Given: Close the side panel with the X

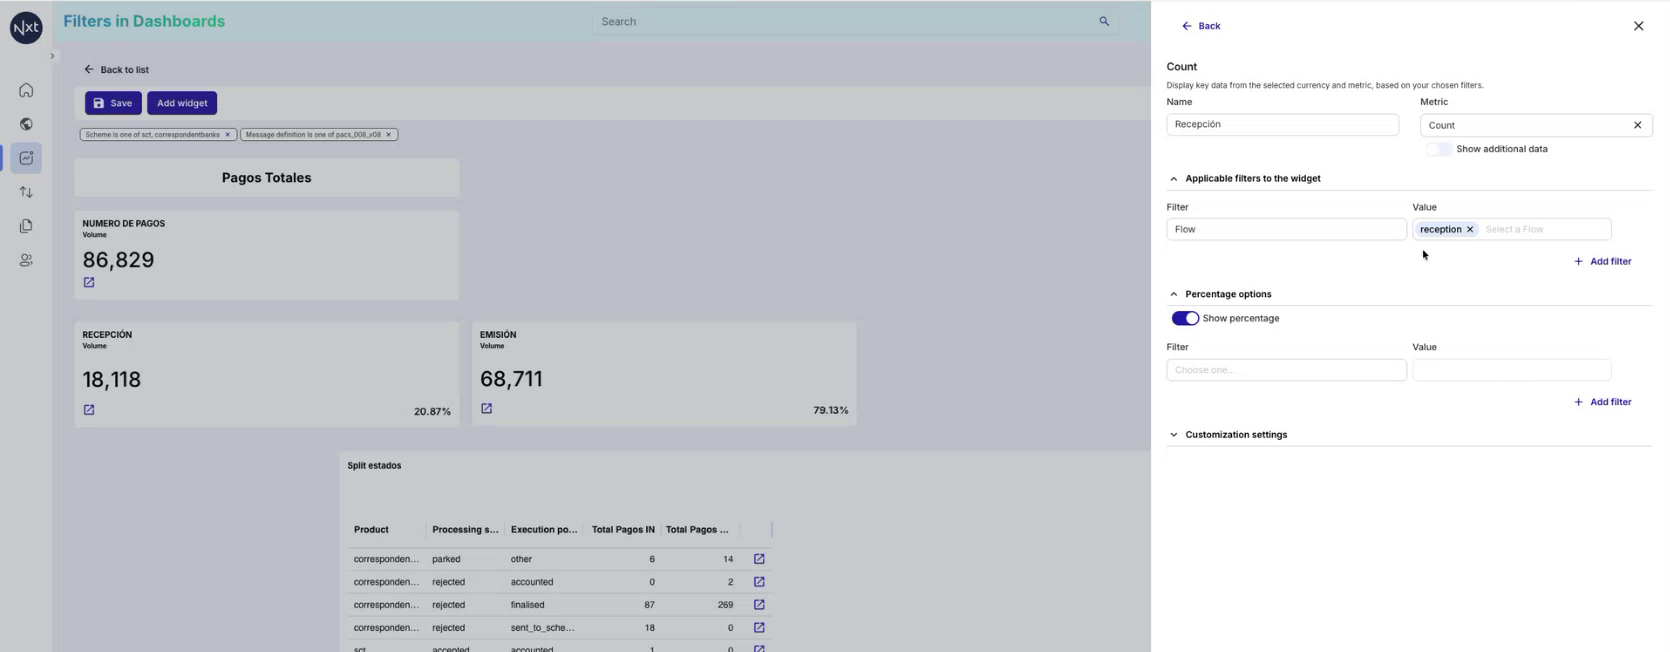Looking at the screenshot, I should coord(1638,26).
